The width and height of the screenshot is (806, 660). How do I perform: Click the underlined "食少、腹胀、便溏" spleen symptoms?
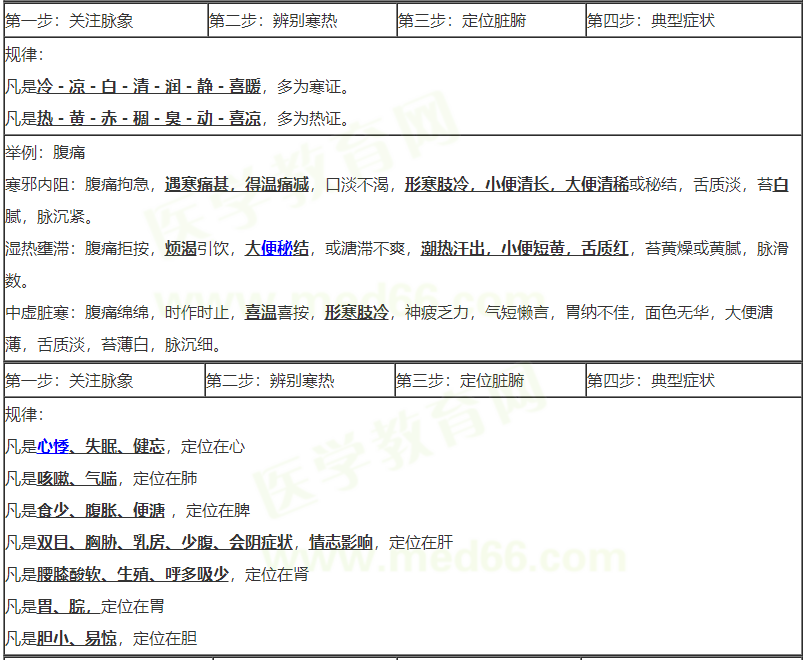click(100, 510)
